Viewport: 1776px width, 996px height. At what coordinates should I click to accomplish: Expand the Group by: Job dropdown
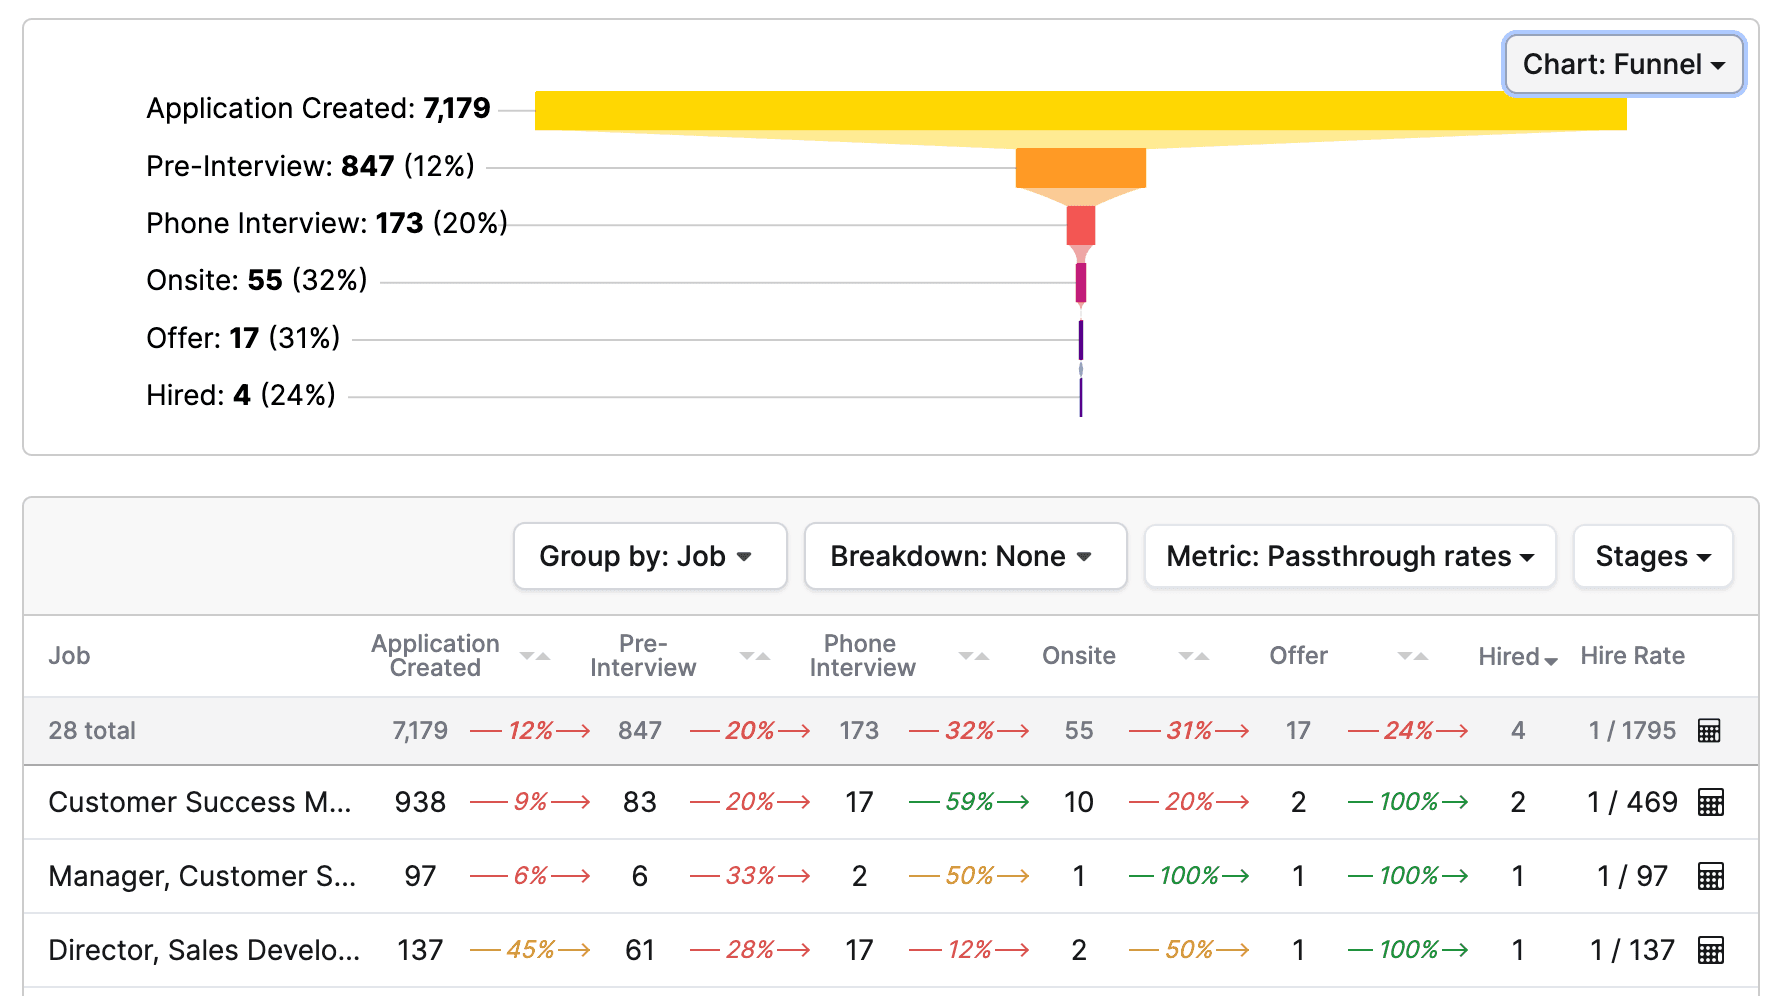point(649,557)
